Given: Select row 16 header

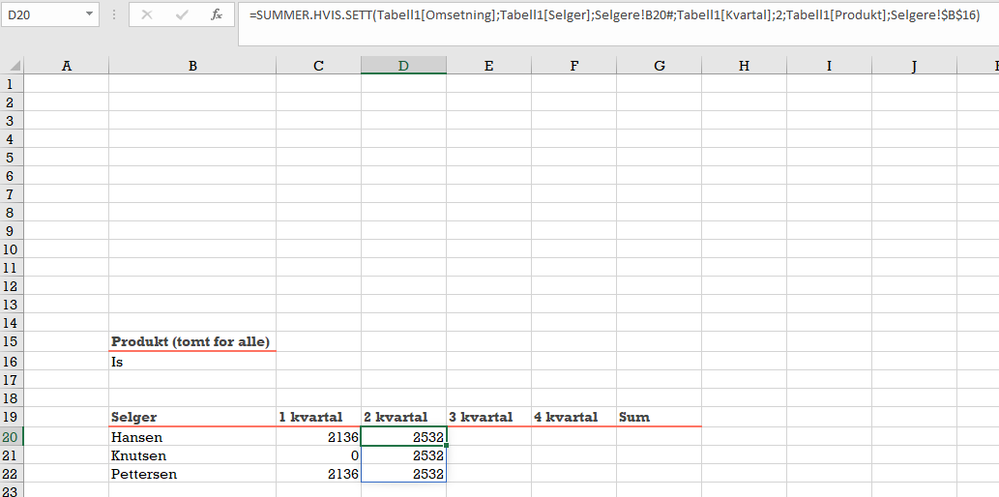Looking at the screenshot, I should pyautogui.click(x=11, y=361).
